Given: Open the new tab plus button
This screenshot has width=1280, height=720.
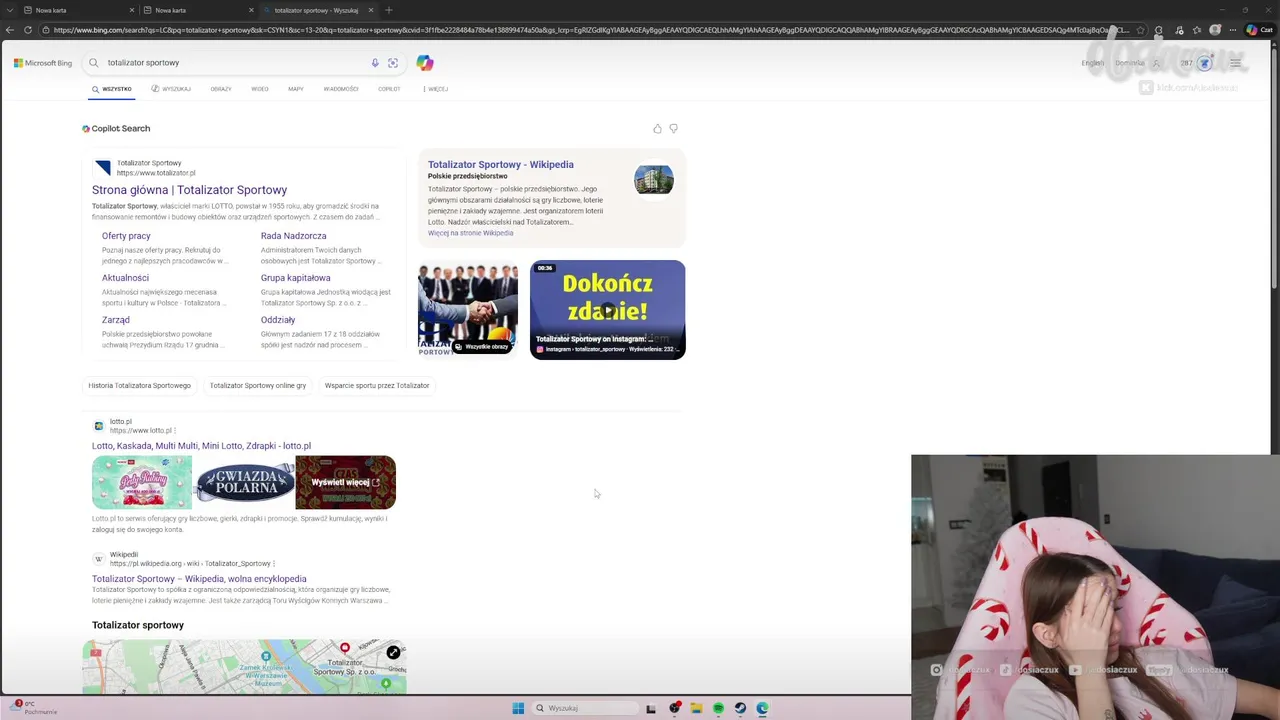Looking at the screenshot, I should click(388, 10).
